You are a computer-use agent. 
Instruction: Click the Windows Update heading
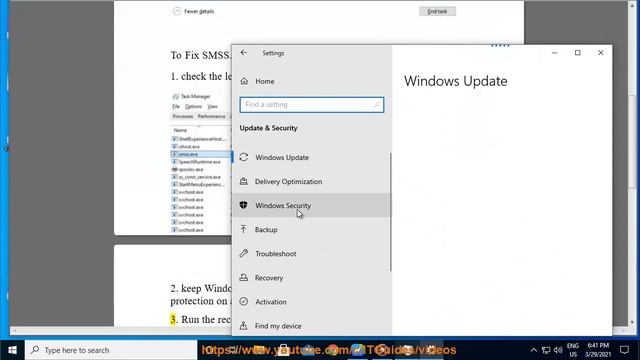tap(456, 81)
